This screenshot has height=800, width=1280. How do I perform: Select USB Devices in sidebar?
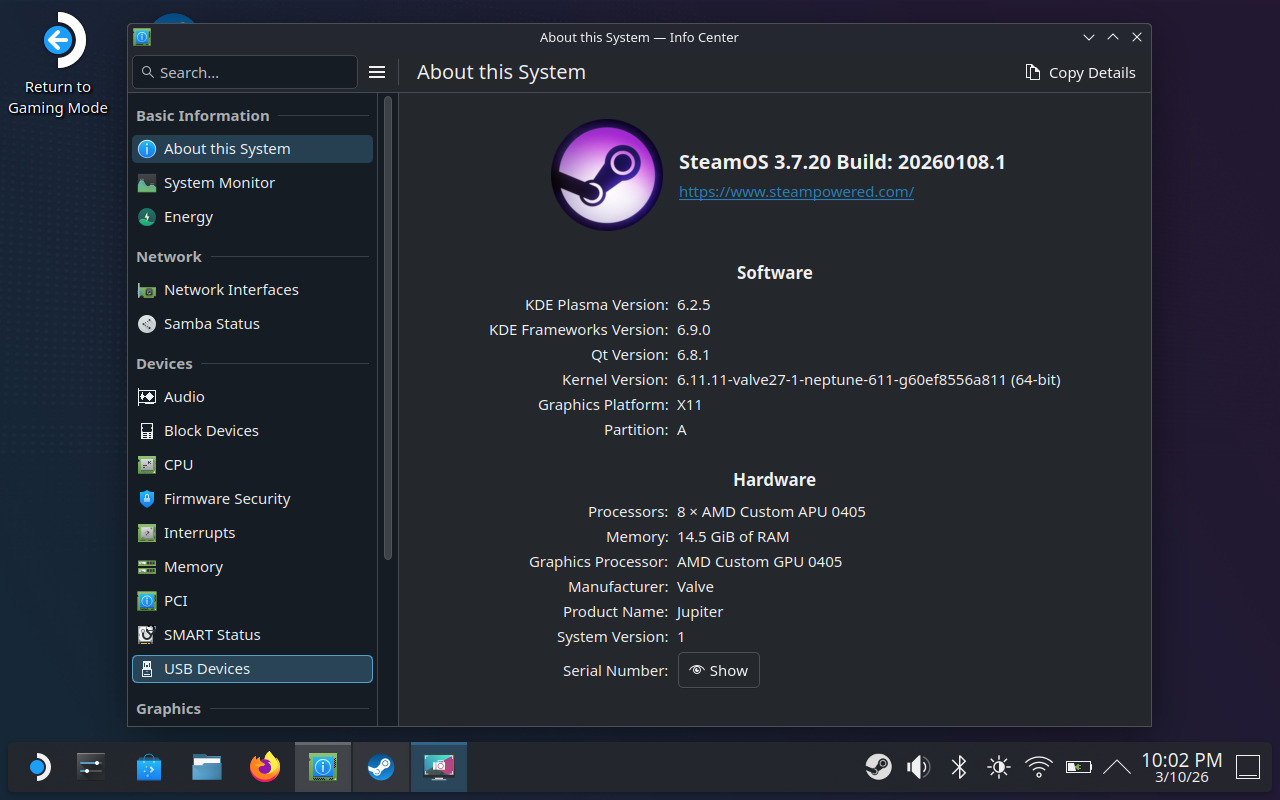252,669
